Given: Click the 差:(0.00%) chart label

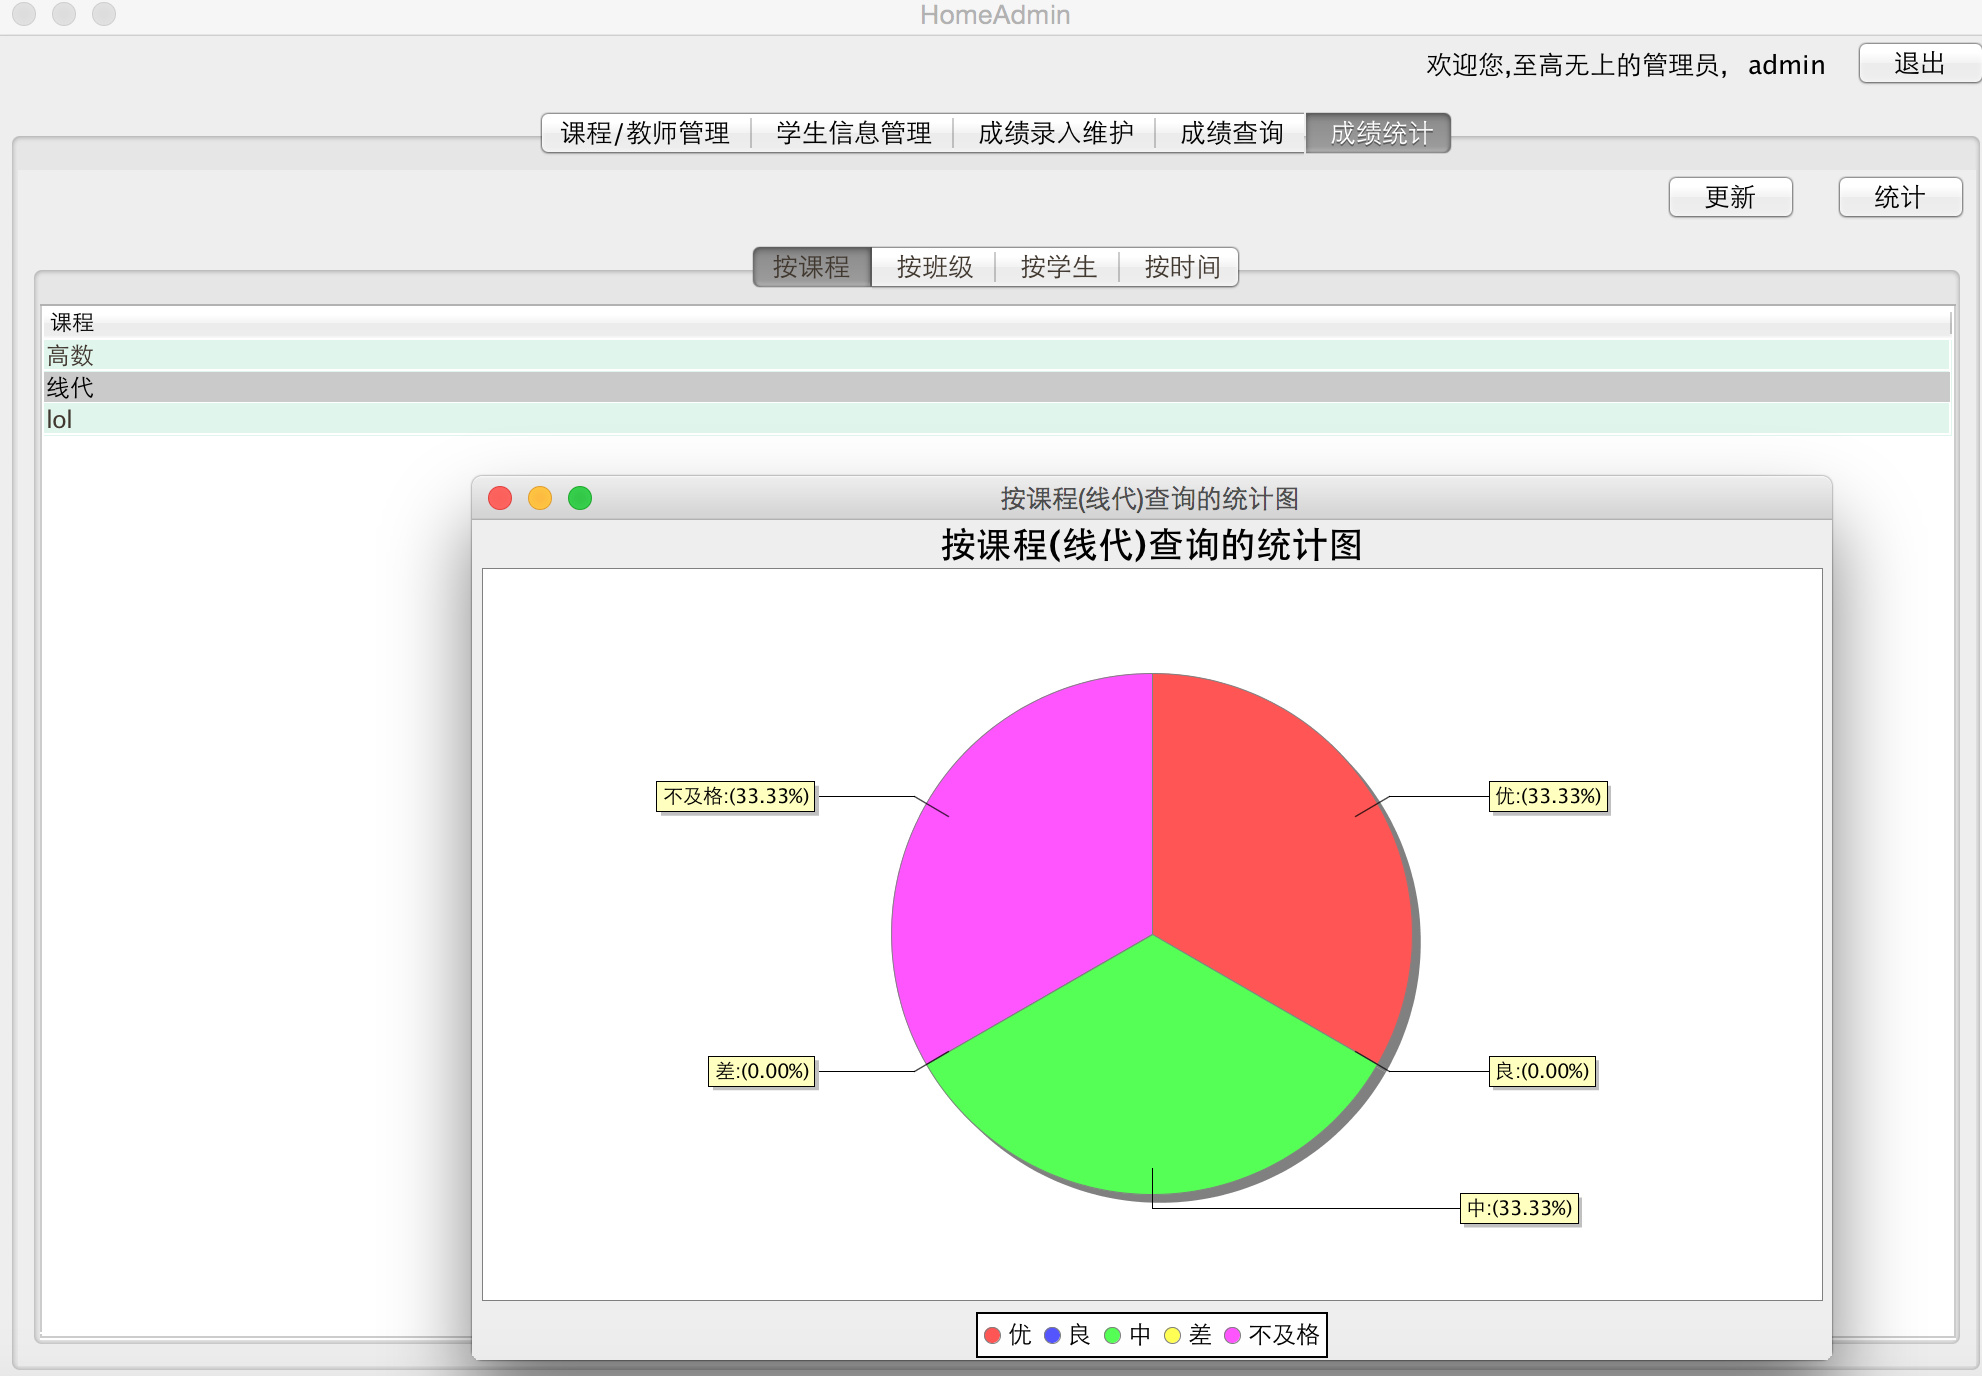Looking at the screenshot, I should [x=762, y=1071].
